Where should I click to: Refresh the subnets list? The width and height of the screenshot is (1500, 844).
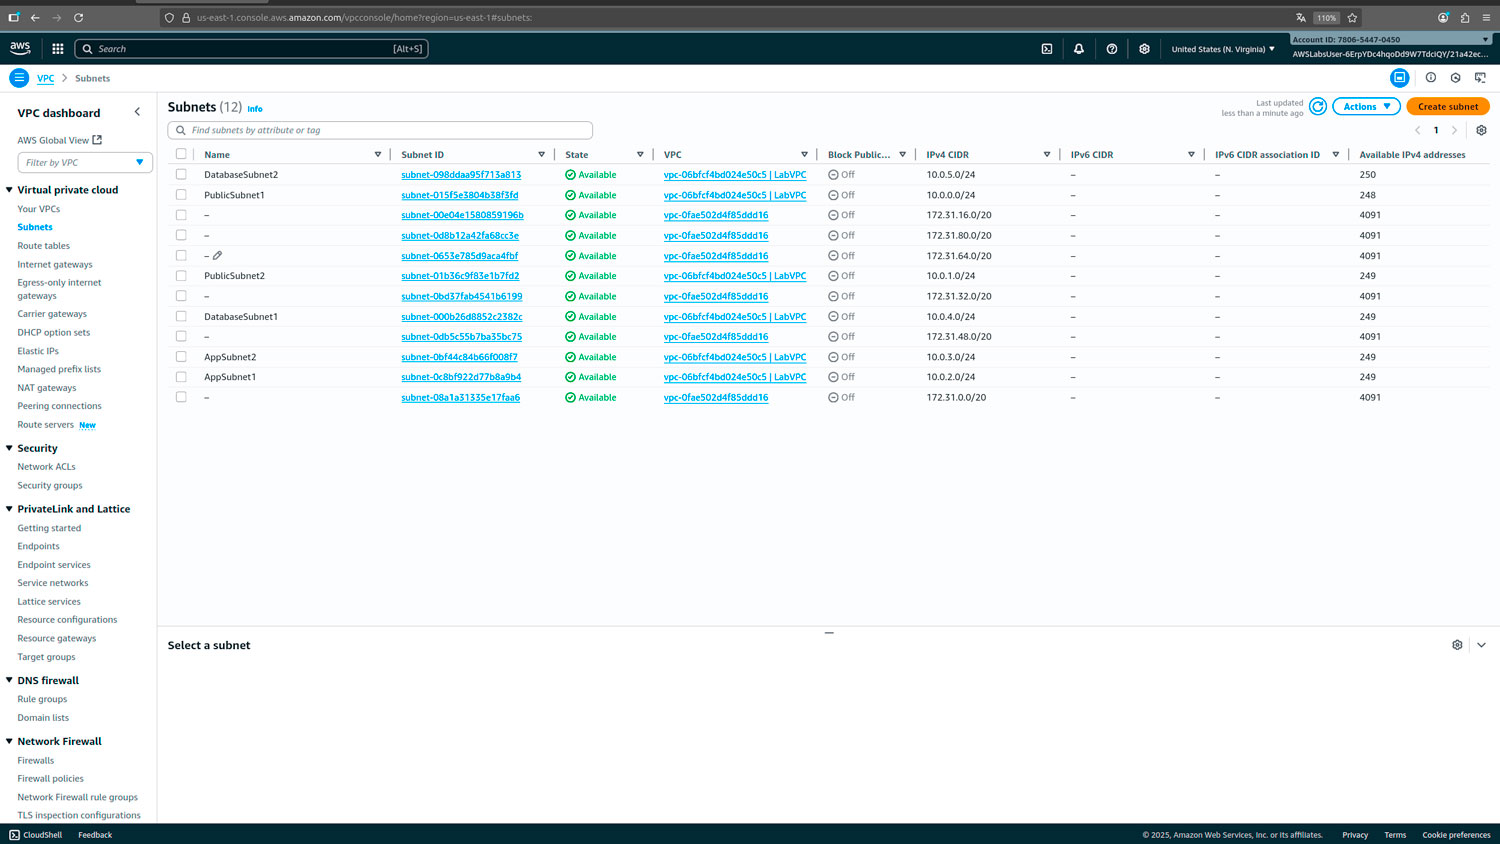click(x=1318, y=107)
